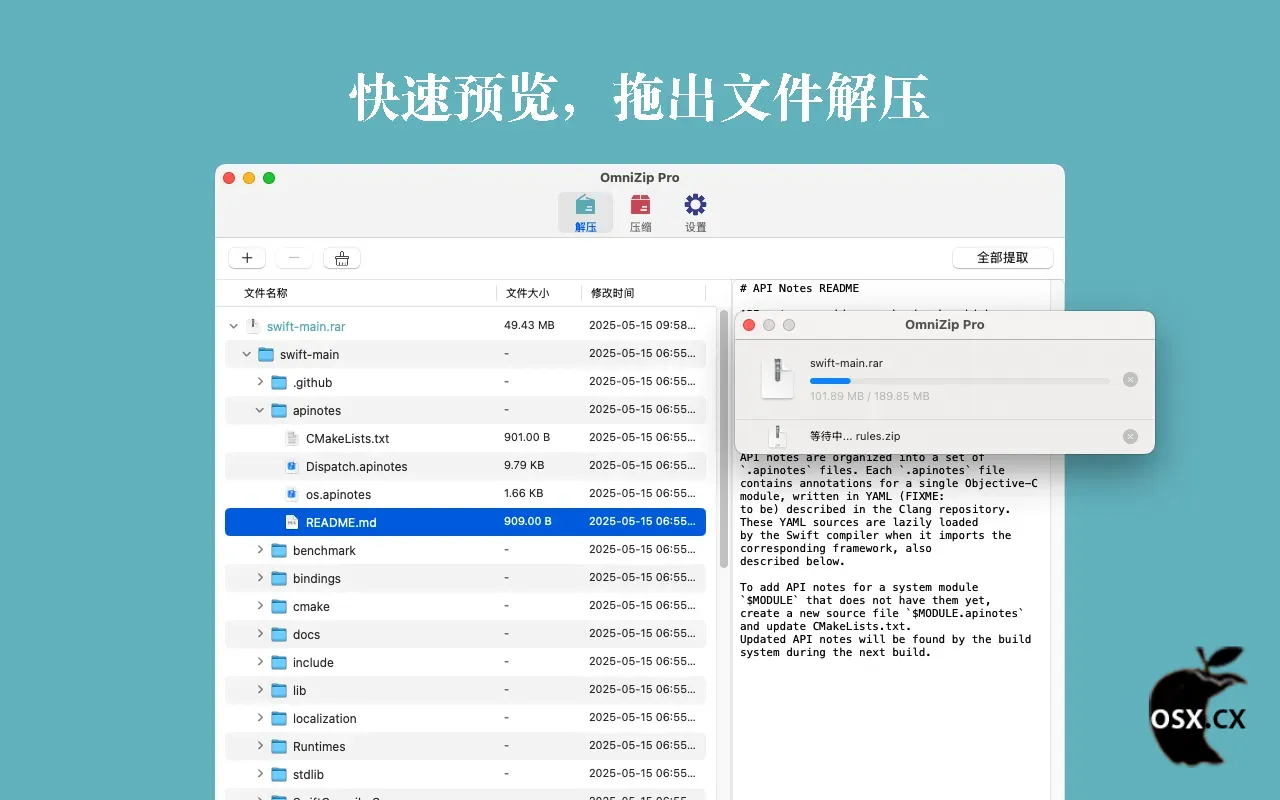
Task: Click the CMakeLists.txt file name
Action: pyautogui.click(x=348, y=438)
